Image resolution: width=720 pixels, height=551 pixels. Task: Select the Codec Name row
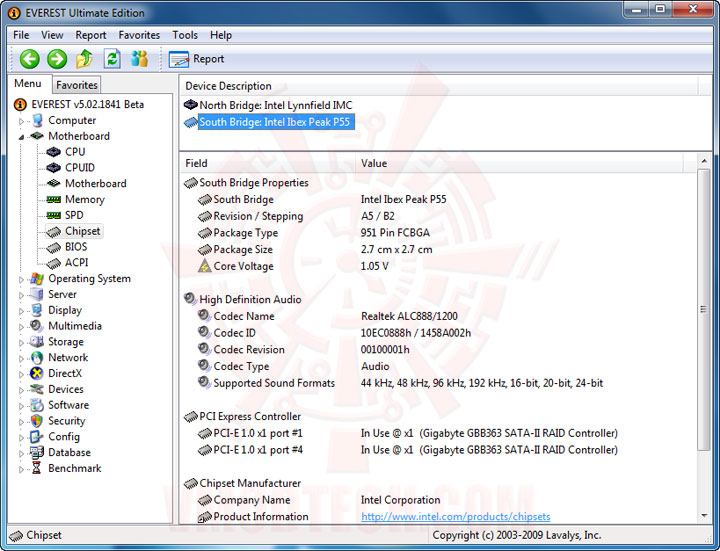[439, 316]
